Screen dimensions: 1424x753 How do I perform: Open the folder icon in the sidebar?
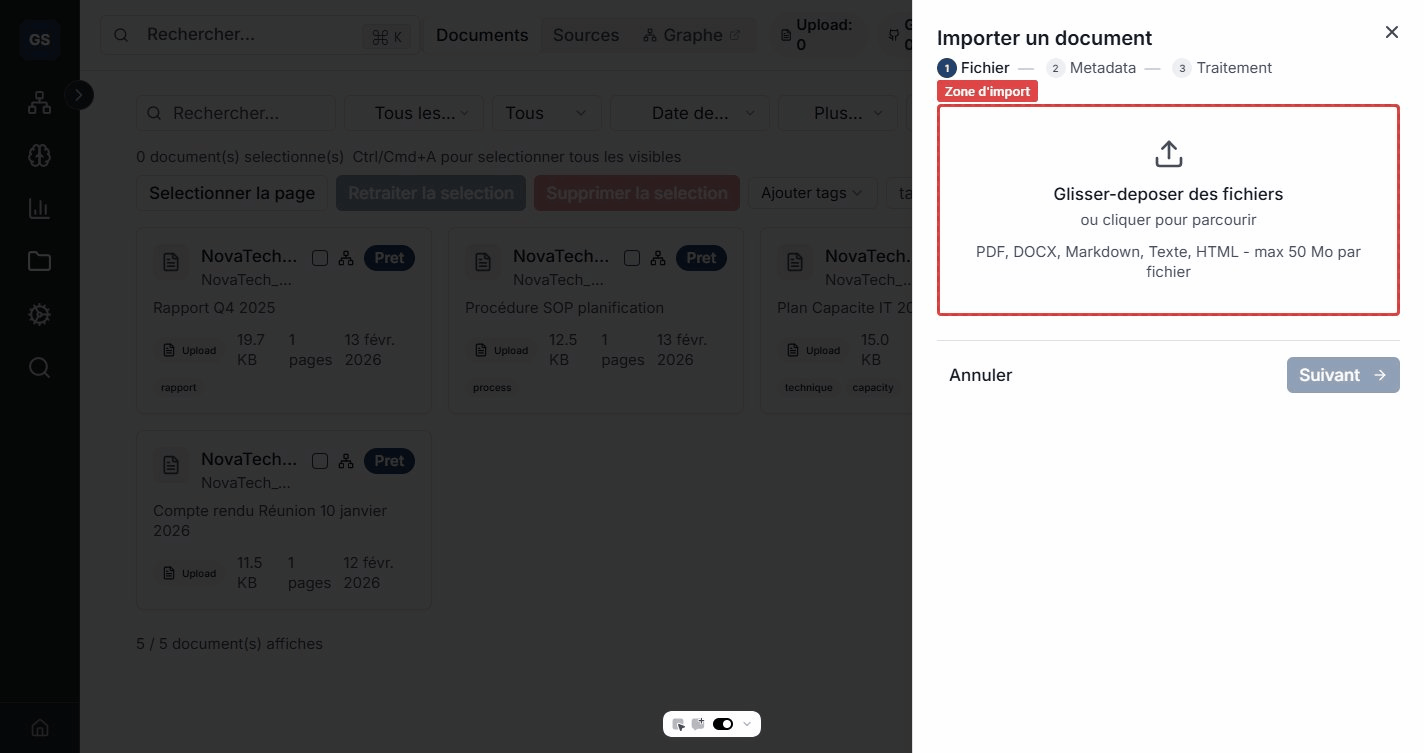click(x=39, y=261)
